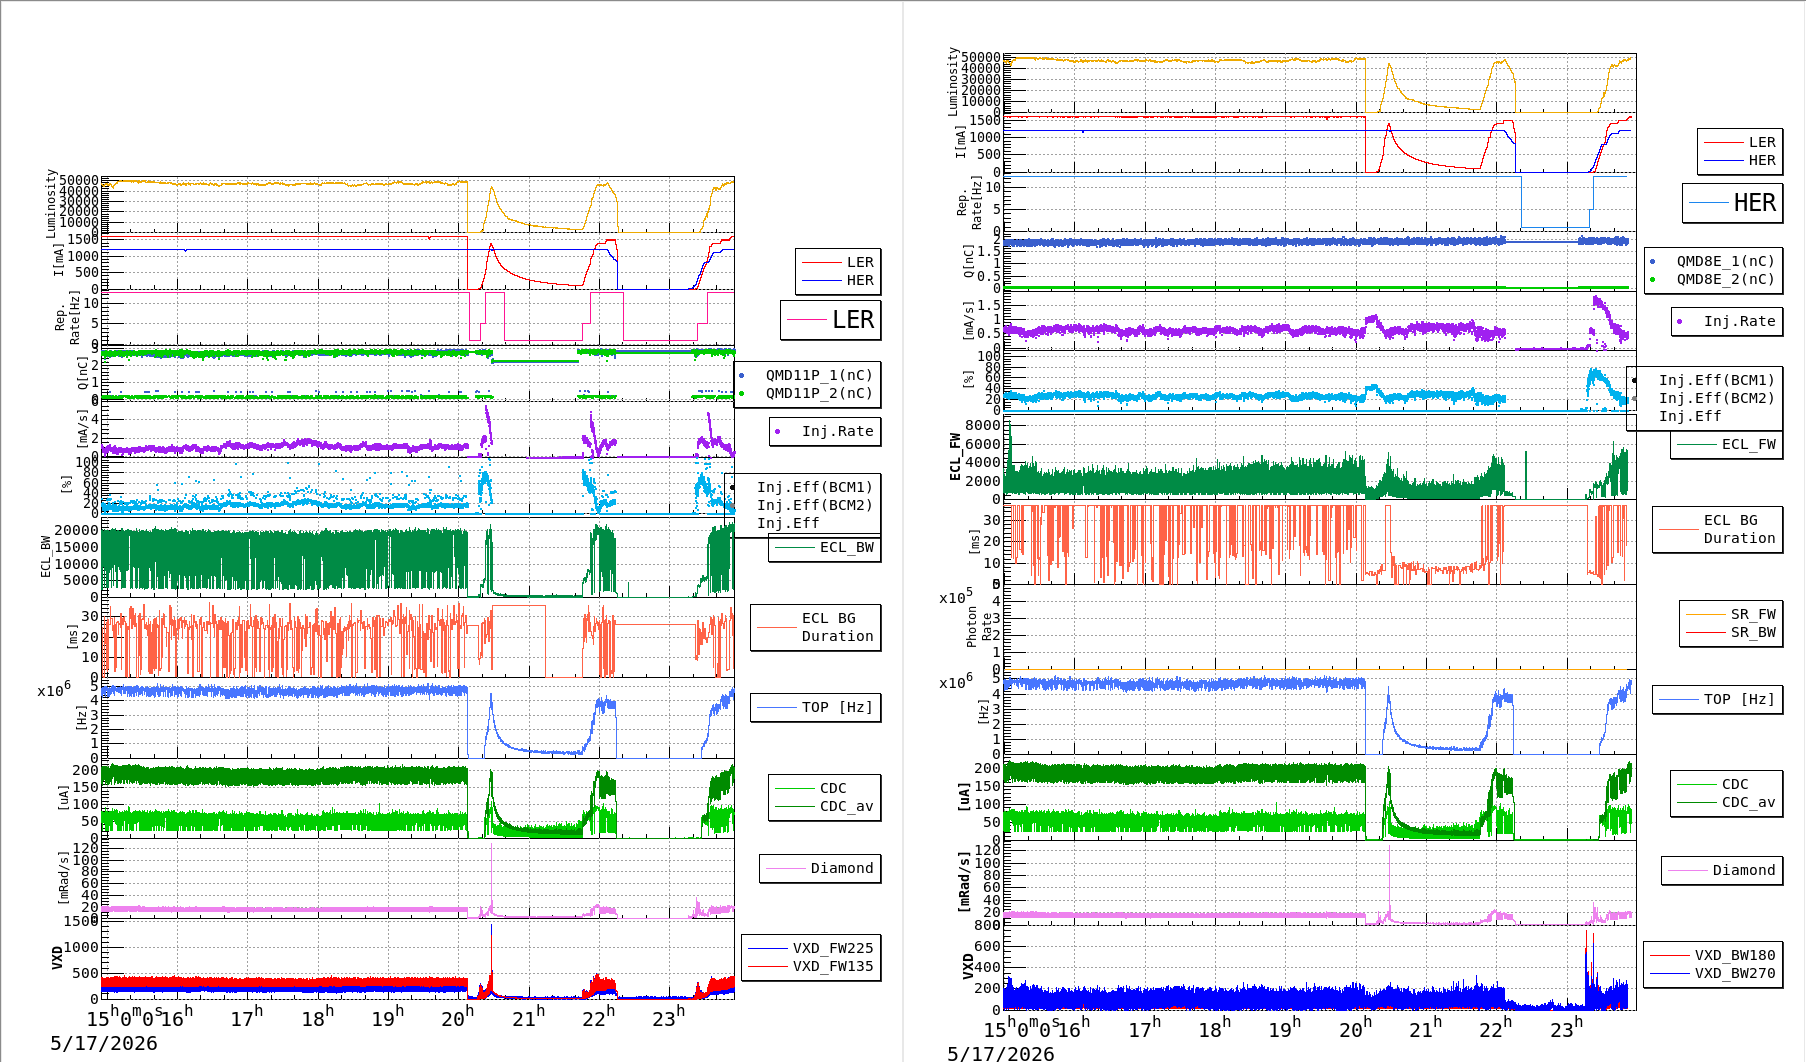Image resolution: width=1806 pixels, height=1062 pixels.
Task: Click the 23h time tick under LER plot
Action: (669, 1017)
